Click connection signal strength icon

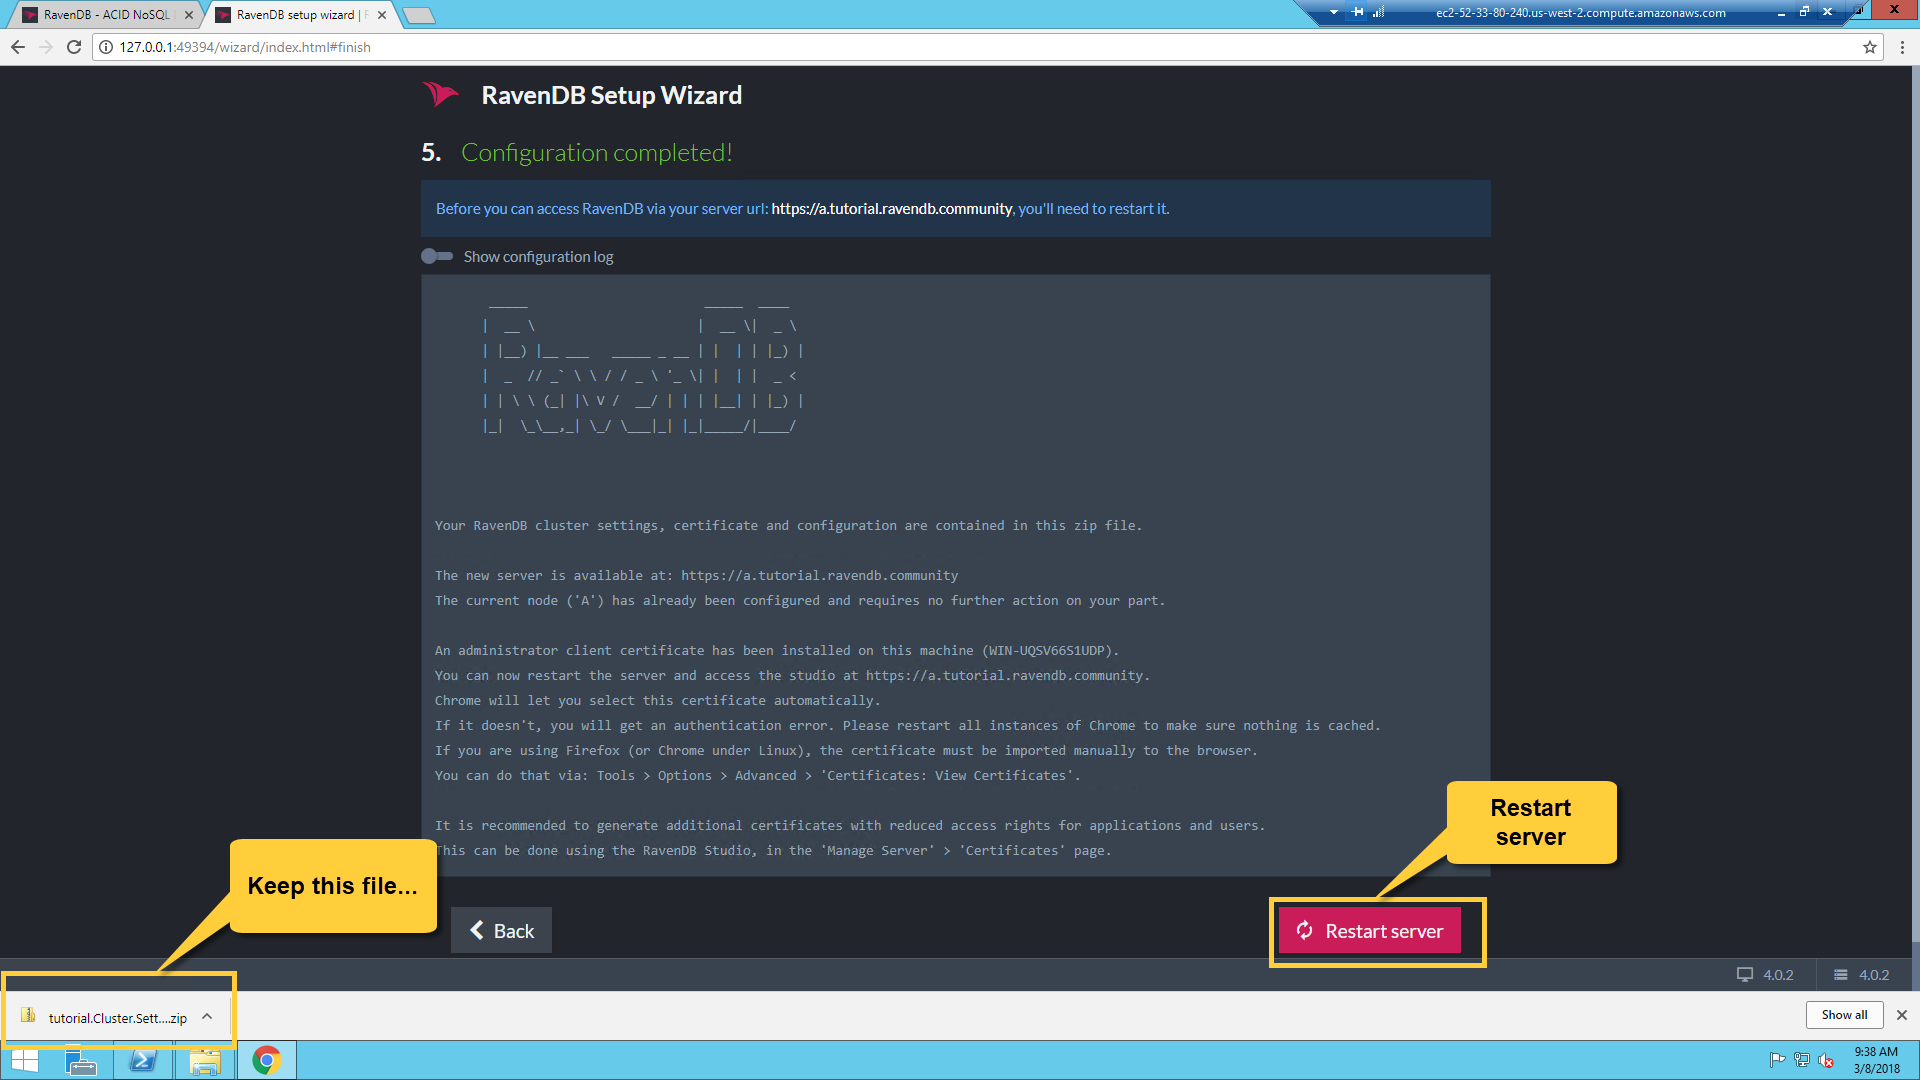(1379, 12)
